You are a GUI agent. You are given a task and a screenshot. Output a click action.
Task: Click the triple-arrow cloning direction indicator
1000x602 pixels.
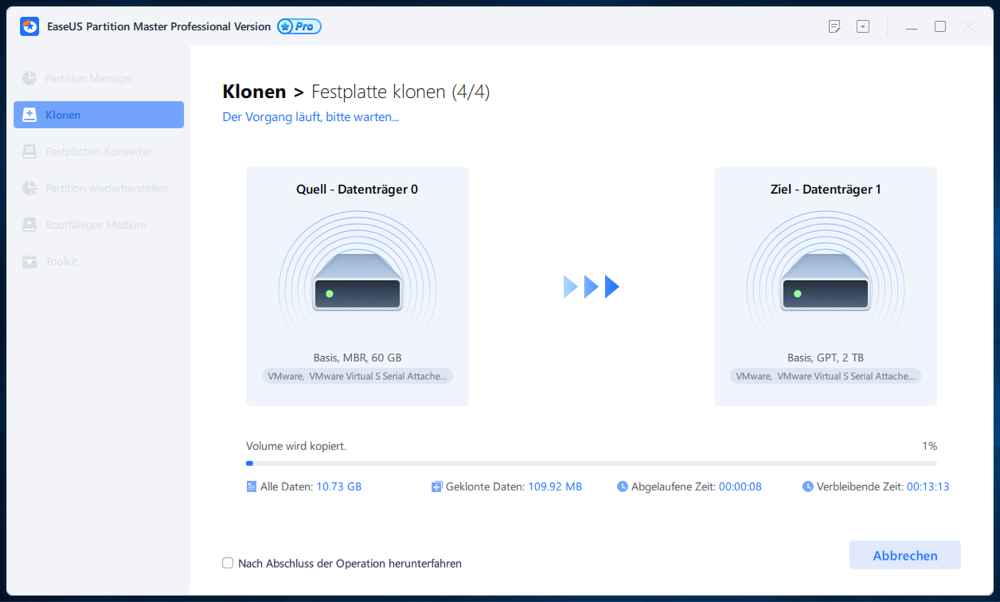[591, 287]
